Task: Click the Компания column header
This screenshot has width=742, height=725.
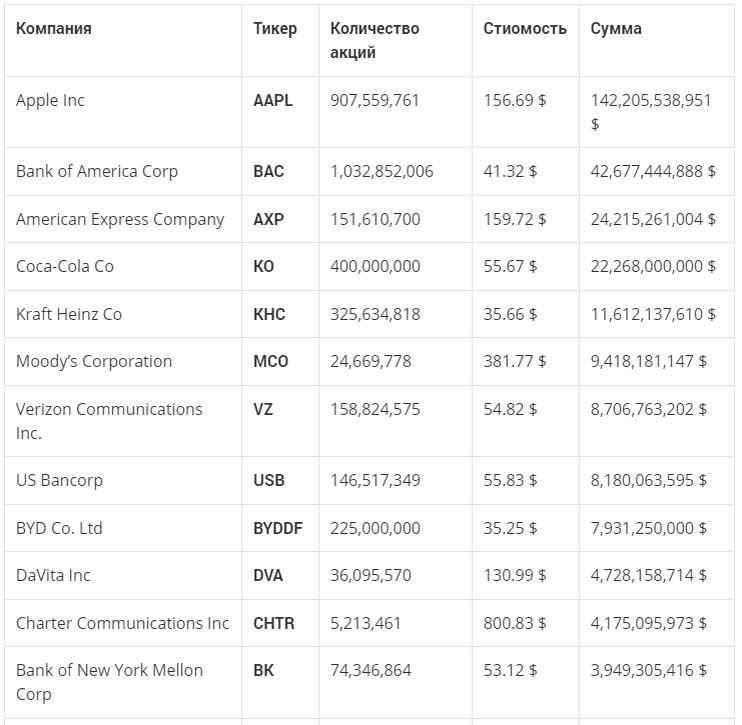Action: coord(54,29)
